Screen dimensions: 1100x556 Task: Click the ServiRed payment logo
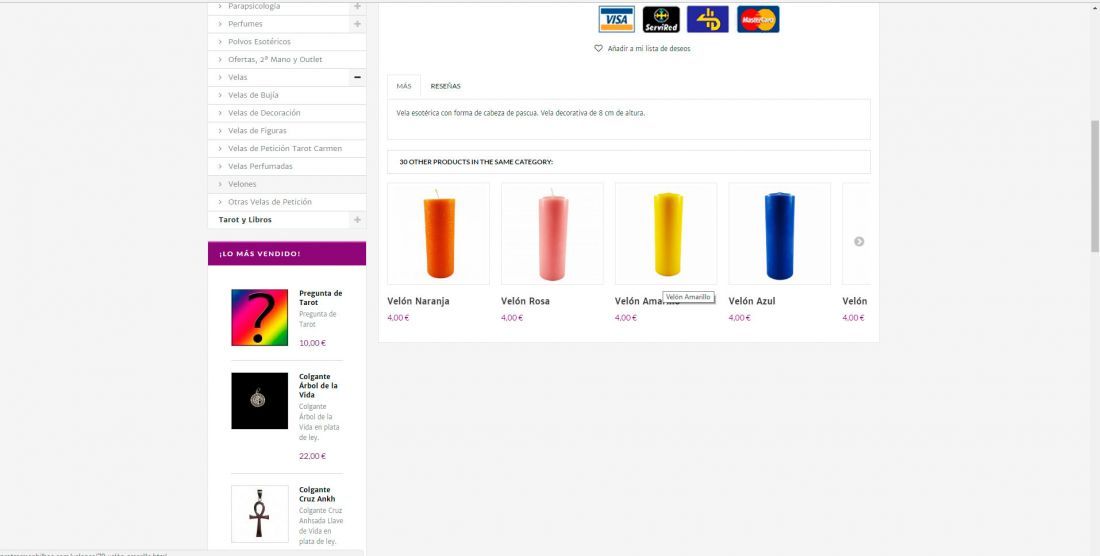pyautogui.click(x=661, y=19)
